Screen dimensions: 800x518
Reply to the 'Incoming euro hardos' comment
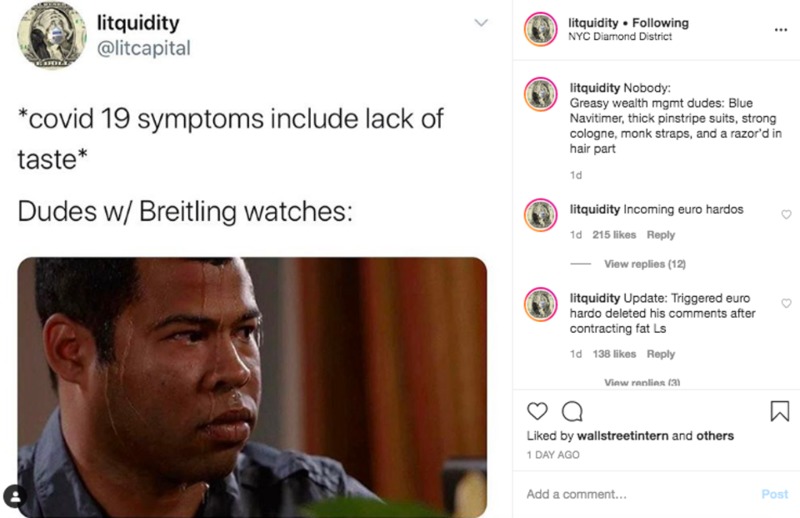pos(661,235)
